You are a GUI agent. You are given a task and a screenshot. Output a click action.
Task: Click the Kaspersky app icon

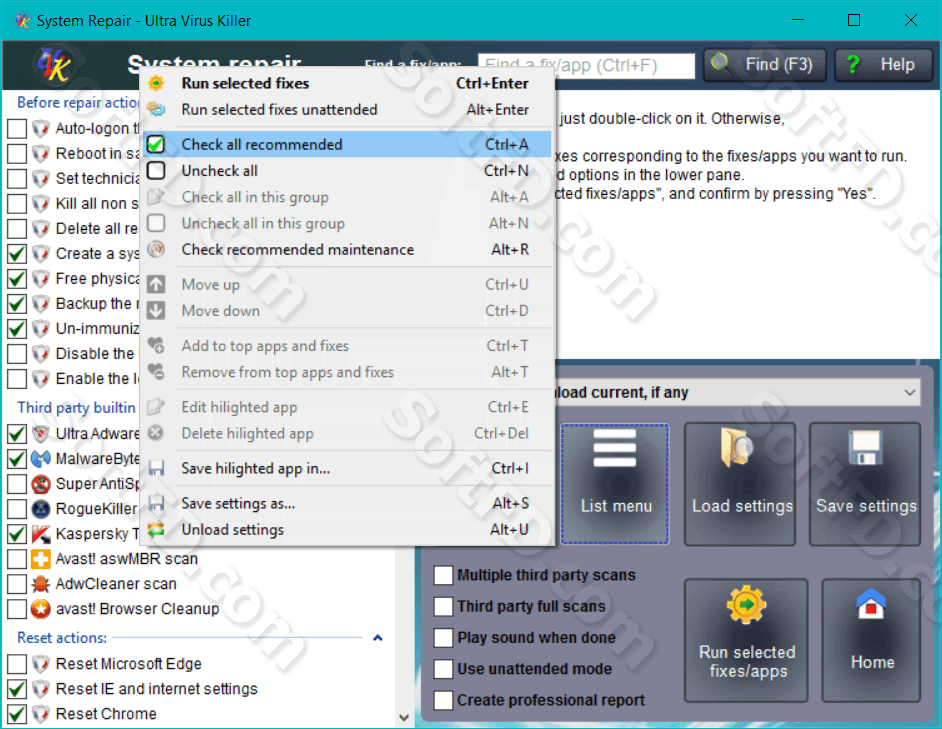[x=40, y=534]
